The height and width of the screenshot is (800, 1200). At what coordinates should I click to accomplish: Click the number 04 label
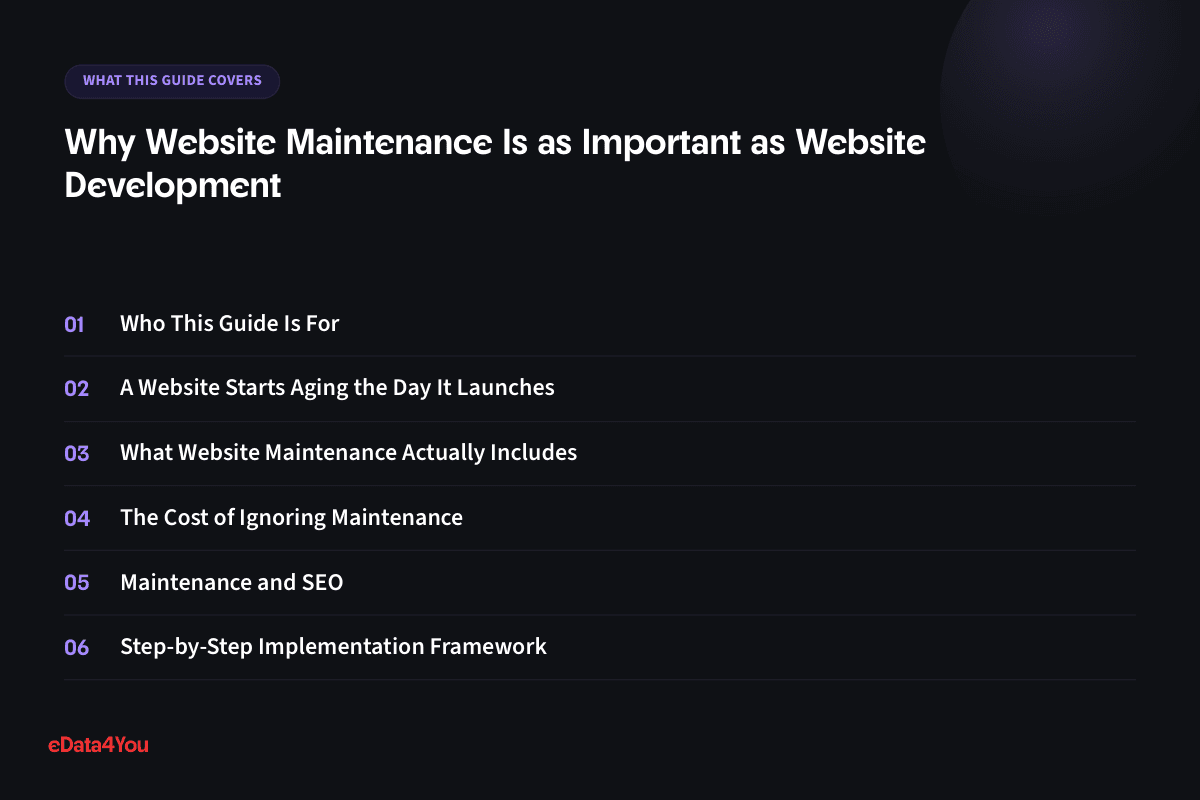pyautogui.click(x=77, y=518)
